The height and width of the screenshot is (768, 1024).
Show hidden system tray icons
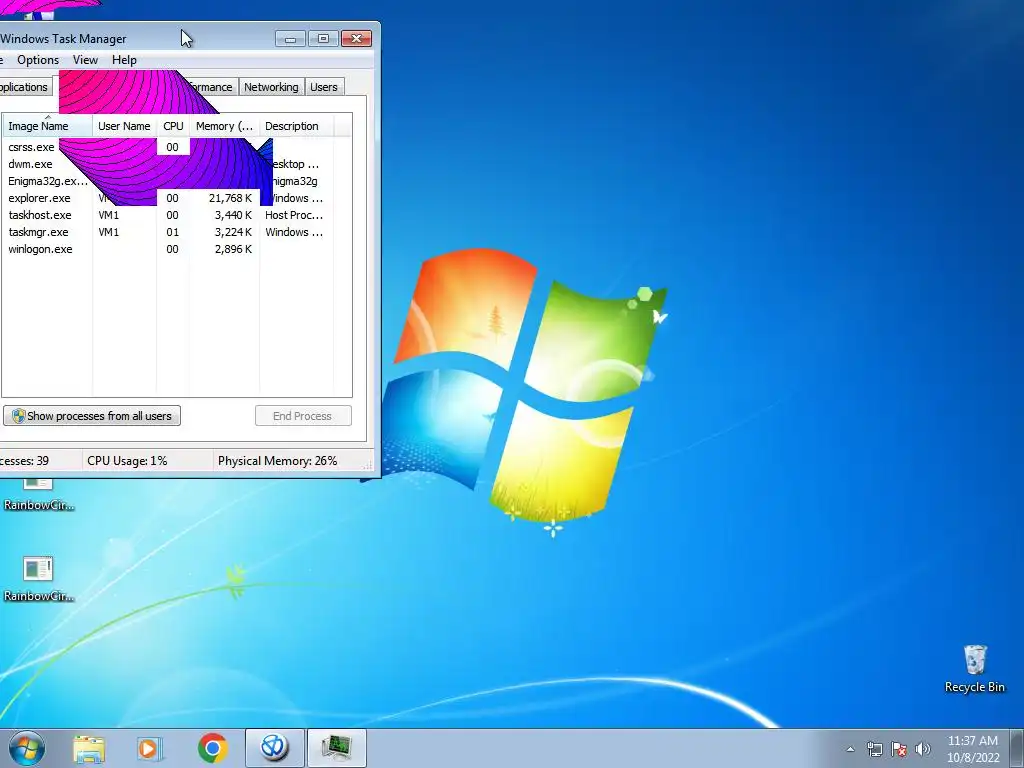pos(850,749)
